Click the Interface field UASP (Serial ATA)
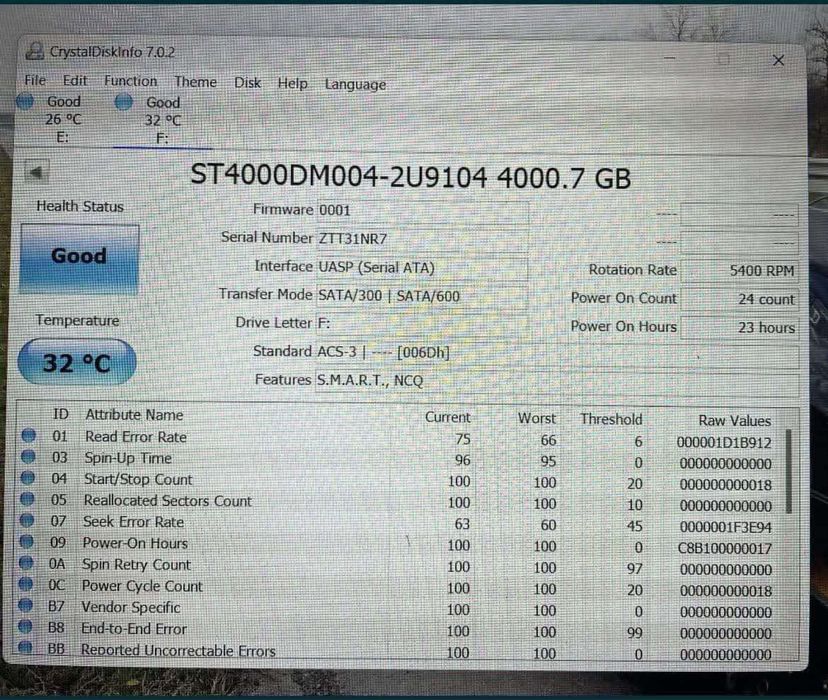This screenshot has height=700, width=828. (x=422, y=268)
